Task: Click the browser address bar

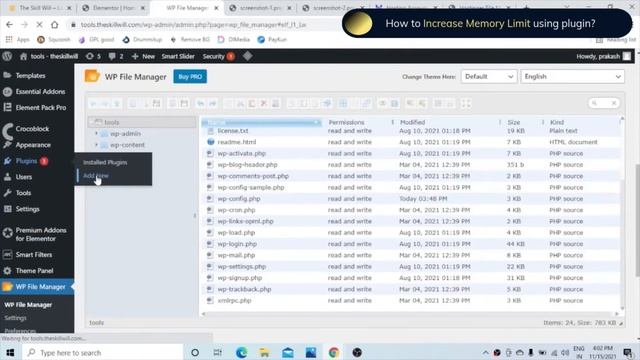Action: point(204,24)
